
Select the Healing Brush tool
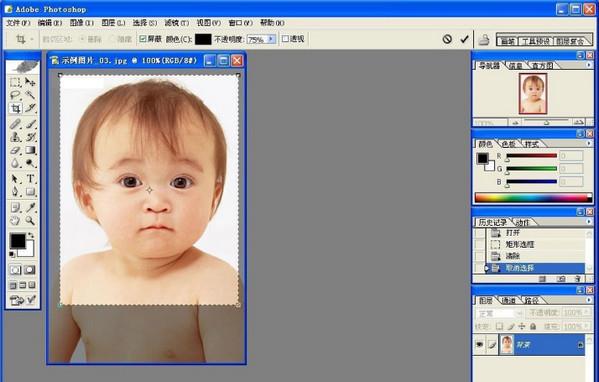(15, 124)
